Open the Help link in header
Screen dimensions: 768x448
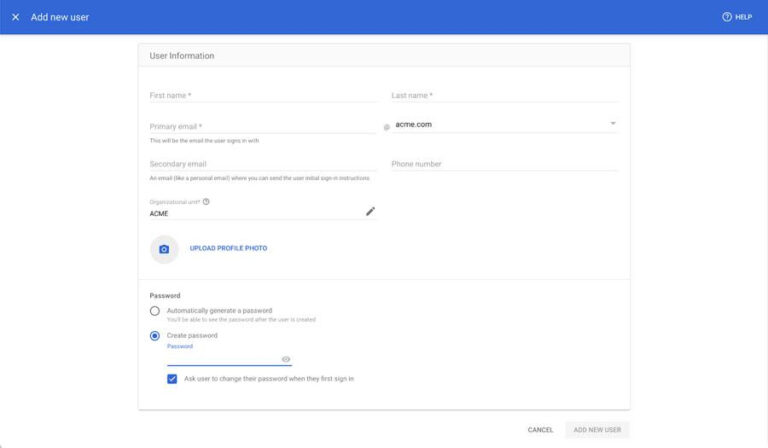coord(737,17)
